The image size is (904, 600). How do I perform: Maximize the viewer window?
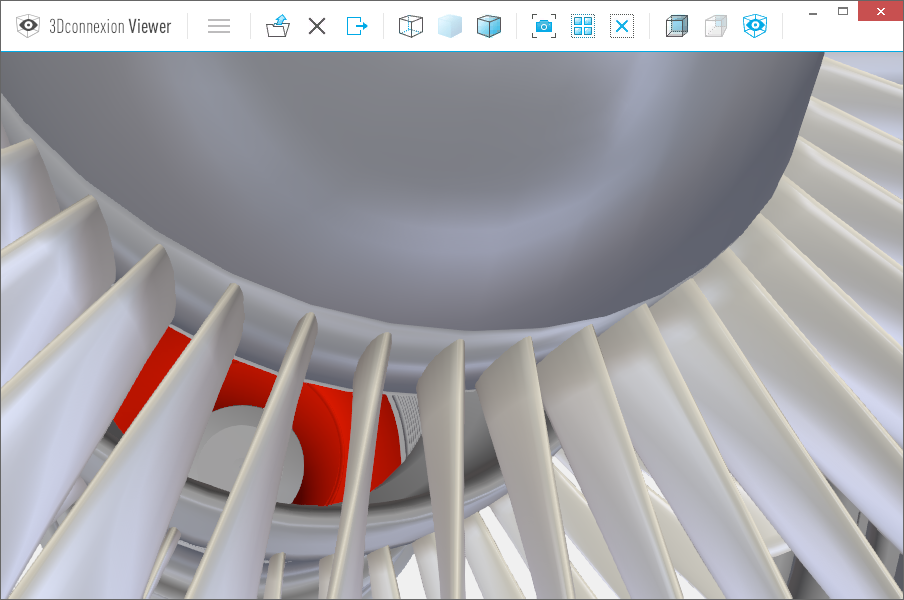coord(843,11)
